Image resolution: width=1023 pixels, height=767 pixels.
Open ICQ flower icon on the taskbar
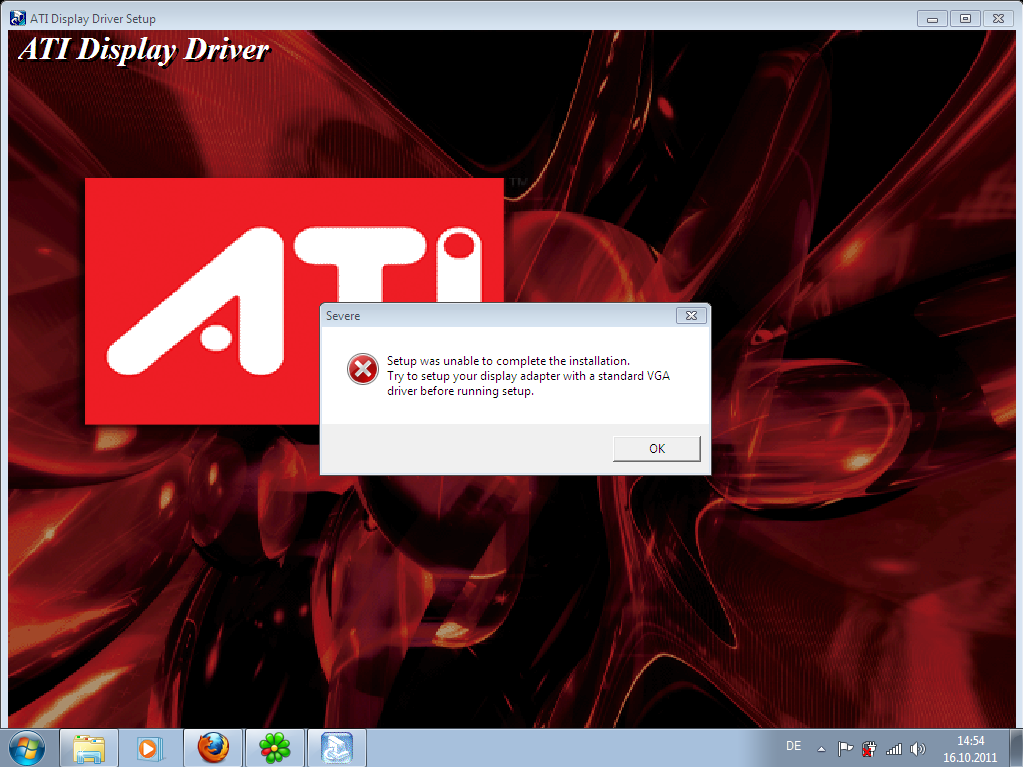point(275,748)
